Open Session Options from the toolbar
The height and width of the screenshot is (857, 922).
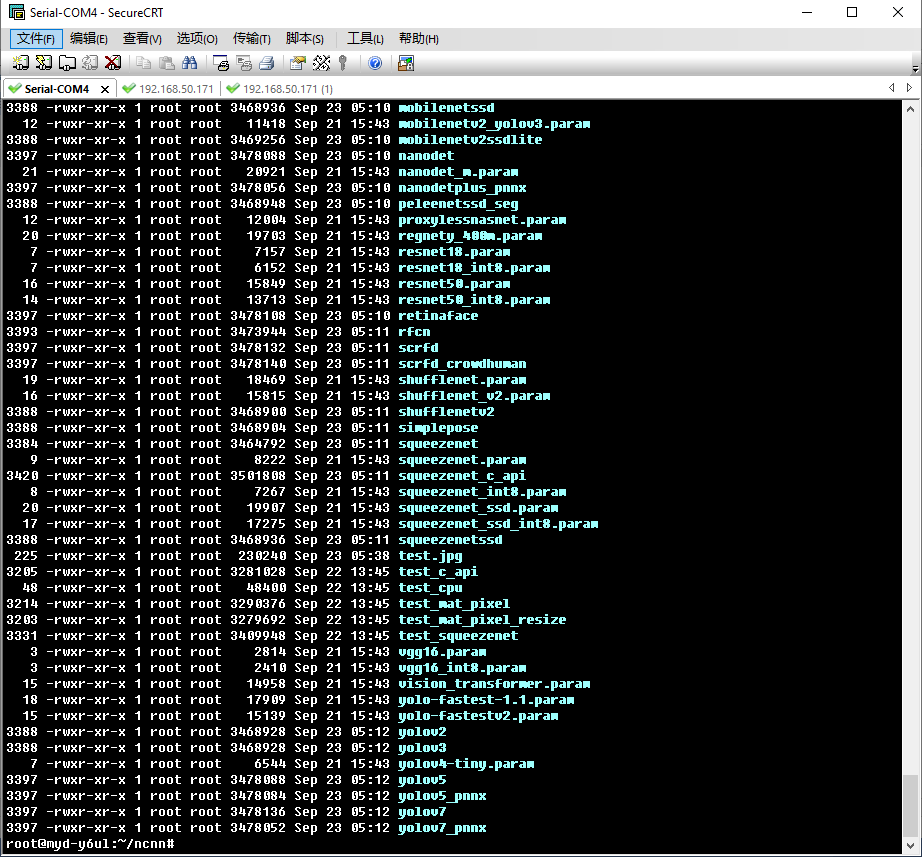[x=297, y=63]
